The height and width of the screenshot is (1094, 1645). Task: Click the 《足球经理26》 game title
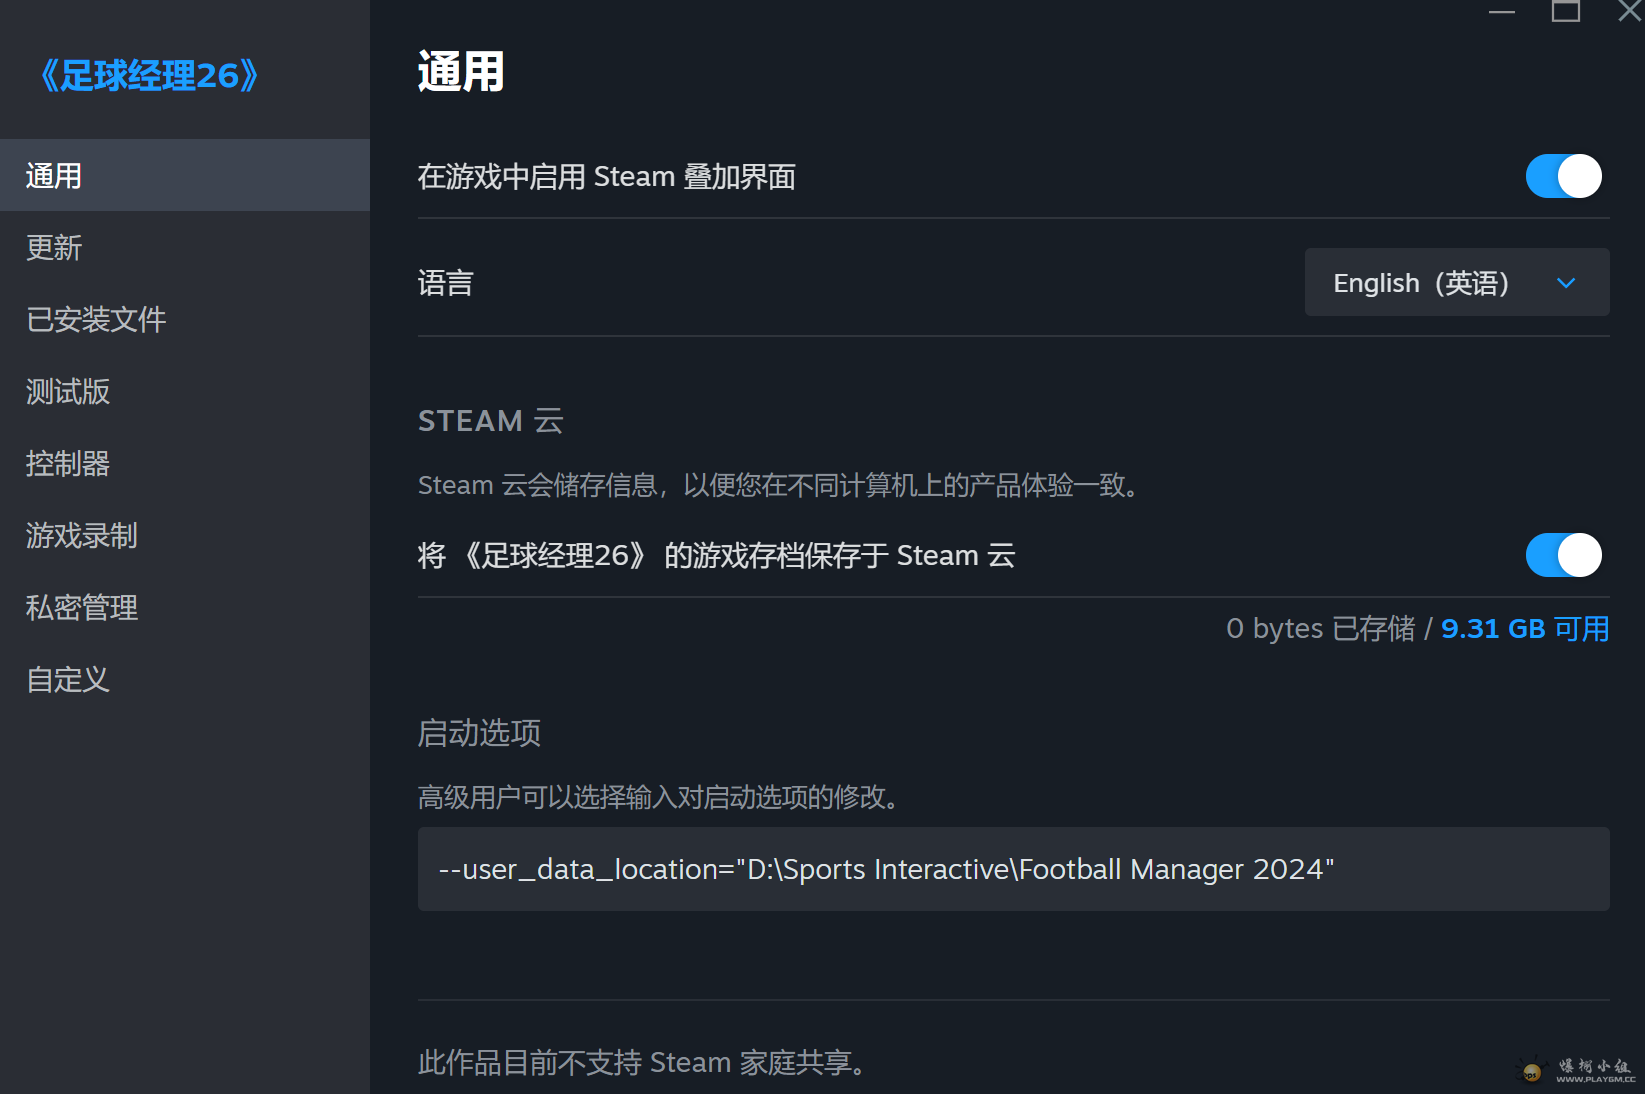(x=149, y=76)
